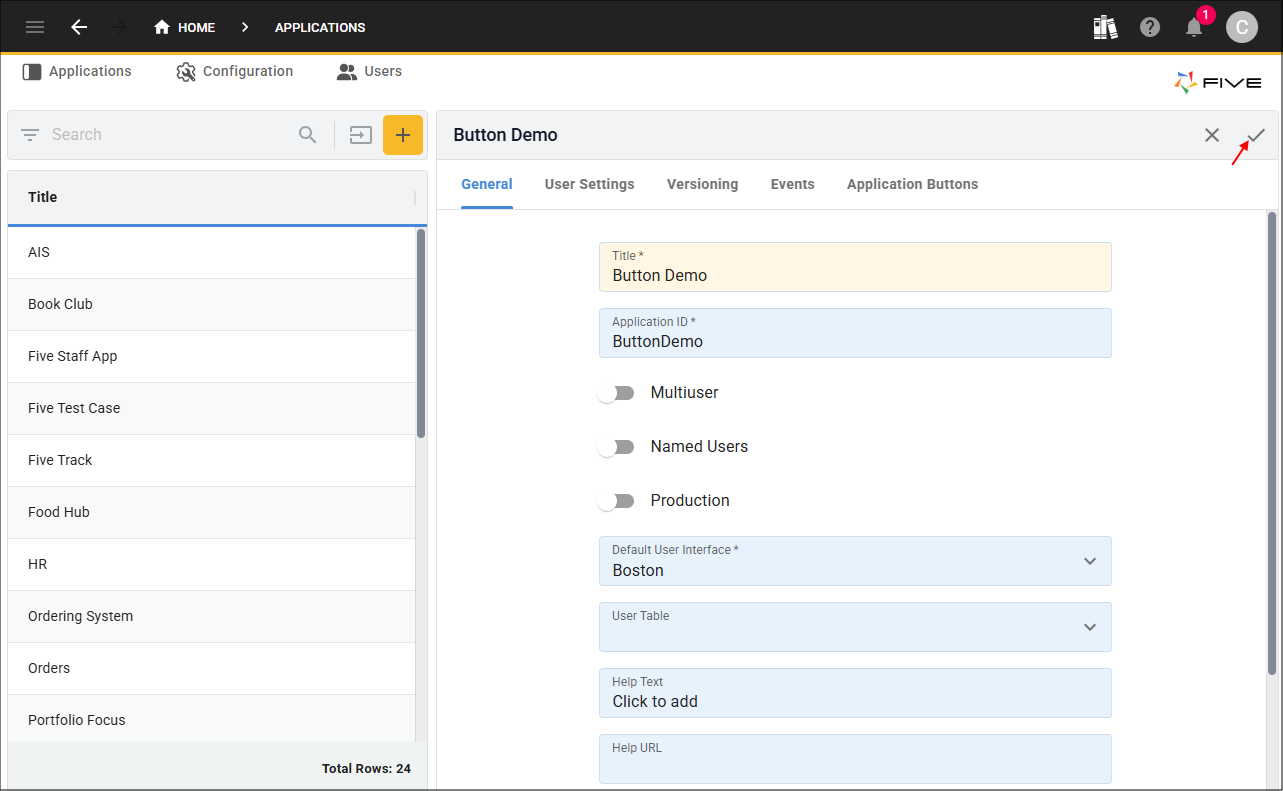This screenshot has height=791, width=1283.
Task: Open the hamburger menu icon
Action: (35, 27)
